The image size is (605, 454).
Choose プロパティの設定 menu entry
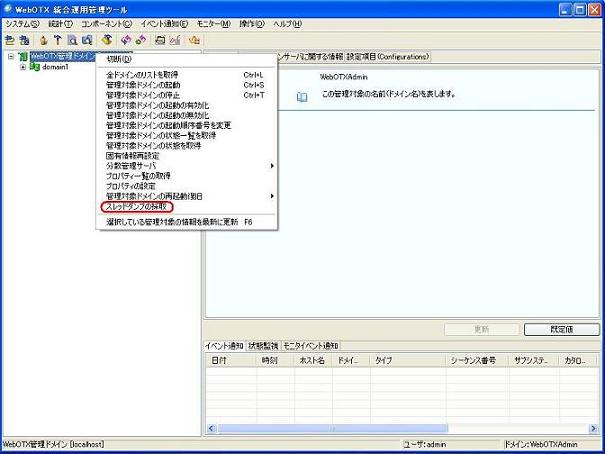tap(187, 186)
